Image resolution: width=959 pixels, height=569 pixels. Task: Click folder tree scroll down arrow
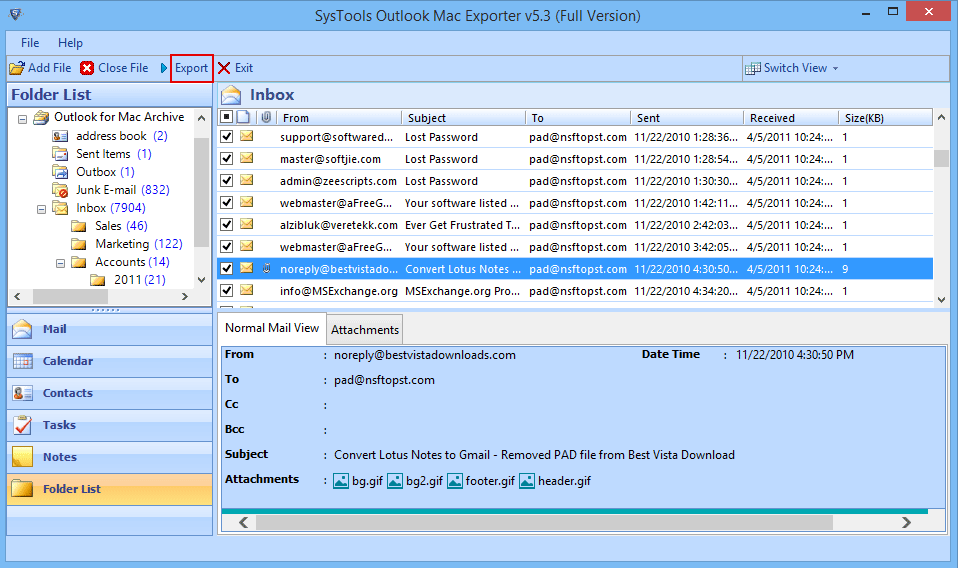201,280
